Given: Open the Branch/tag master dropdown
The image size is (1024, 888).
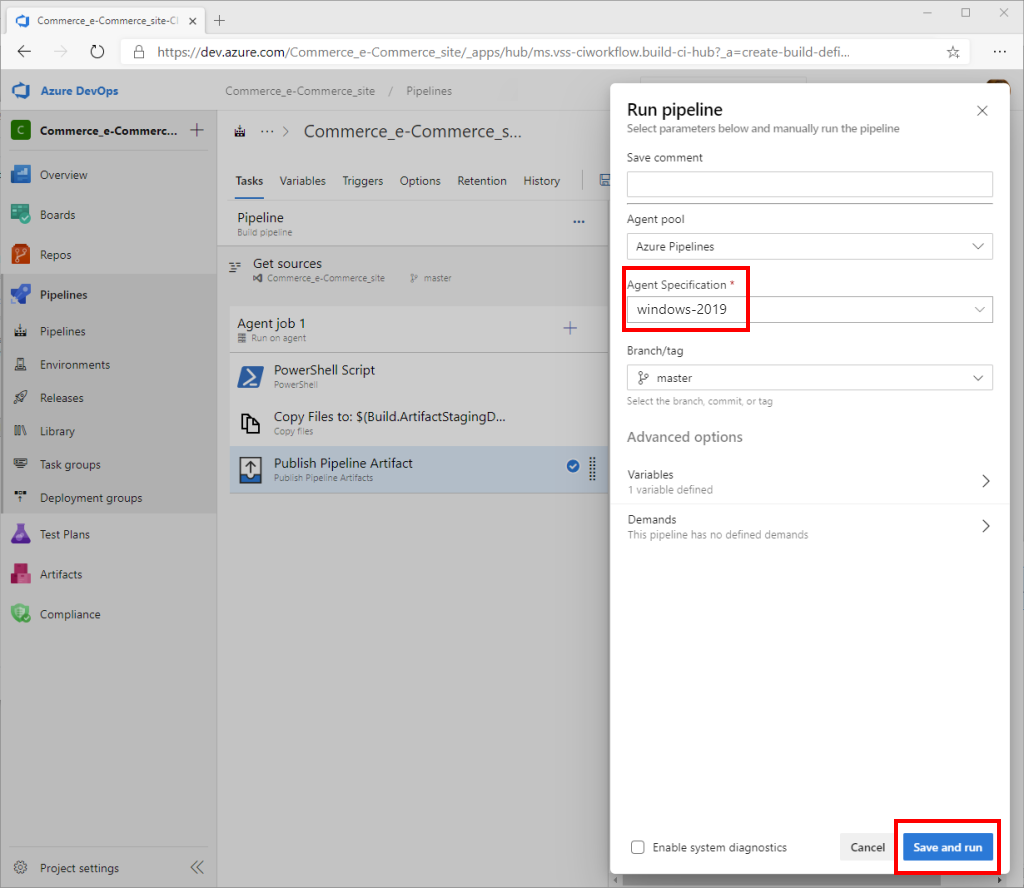Looking at the screenshot, I should pyautogui.click(x=809, y=378).
